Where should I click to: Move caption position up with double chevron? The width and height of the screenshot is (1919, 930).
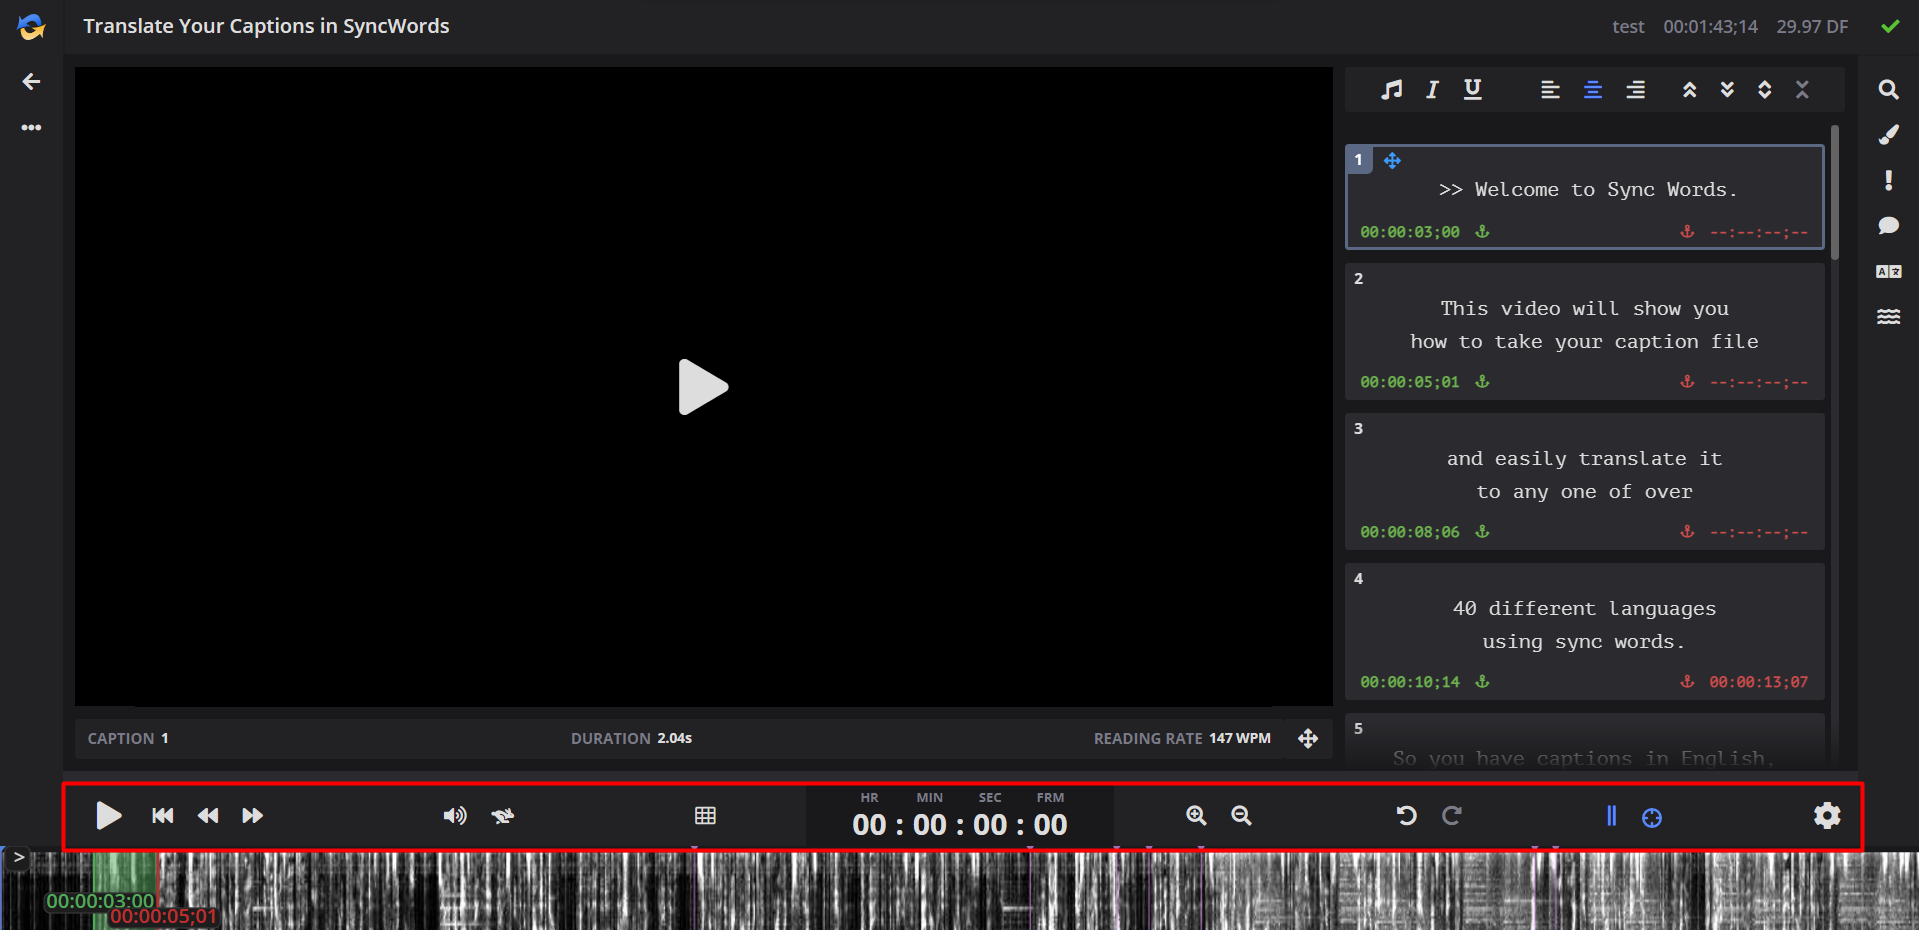click(1690, 90)
